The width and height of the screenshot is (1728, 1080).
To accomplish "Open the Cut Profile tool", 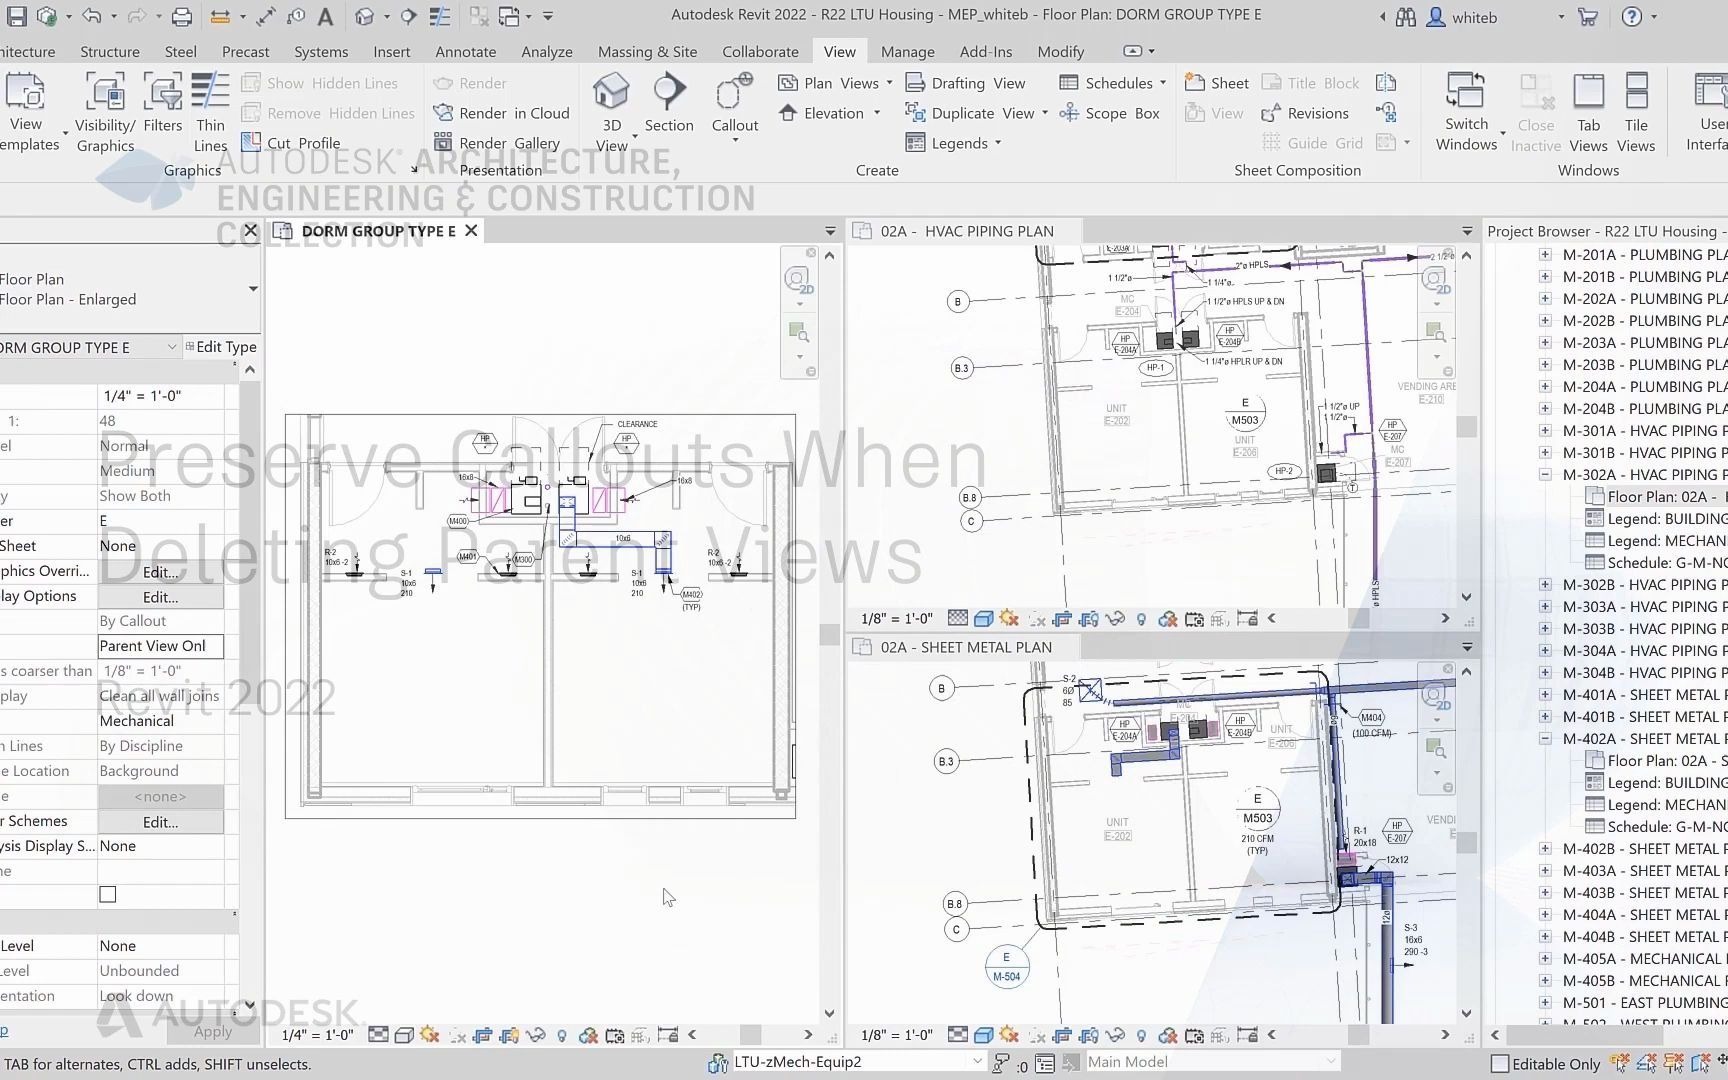I will pyautogui.click(x=291, y=143).
